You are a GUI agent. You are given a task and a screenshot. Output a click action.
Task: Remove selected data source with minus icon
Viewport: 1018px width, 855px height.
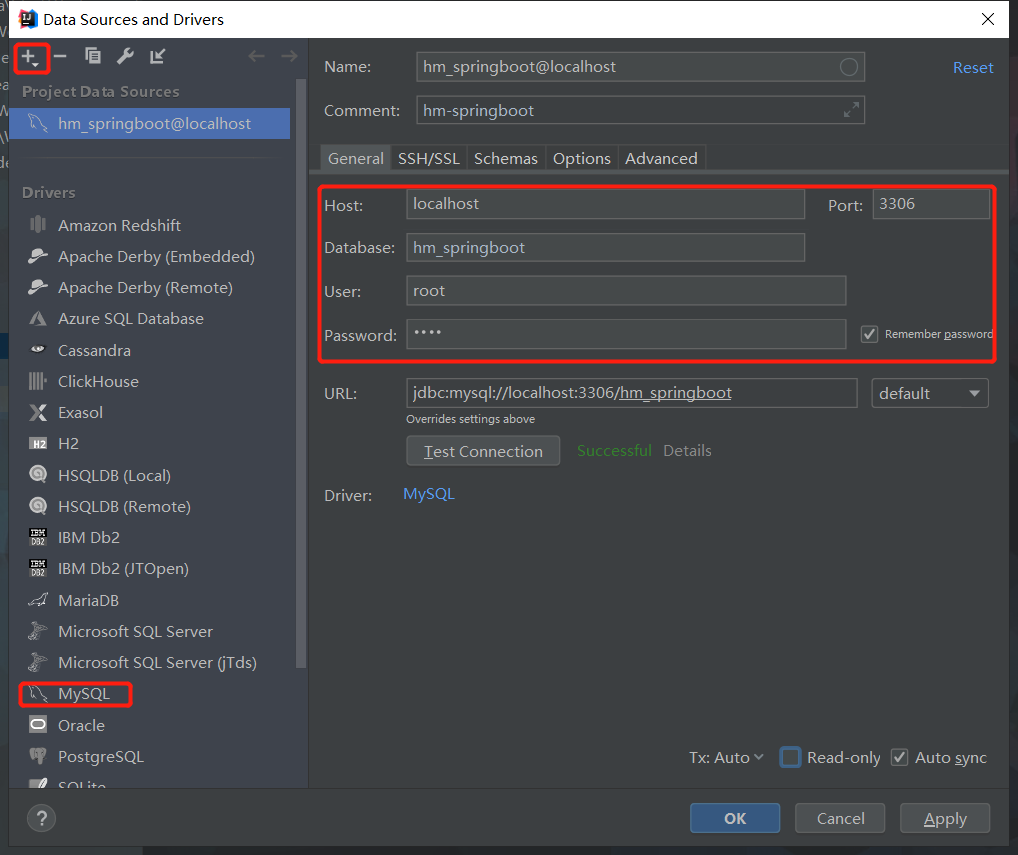[x=60, y=56]
